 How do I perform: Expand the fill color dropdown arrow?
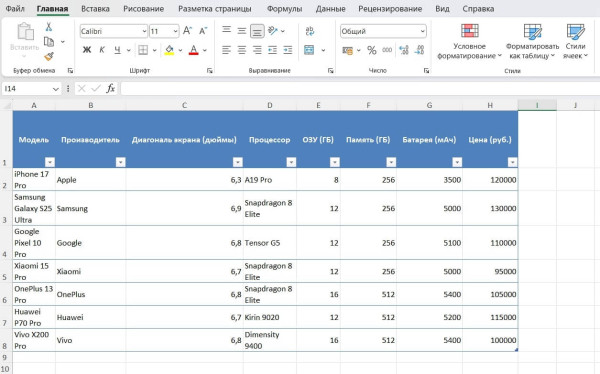(180, 50)
